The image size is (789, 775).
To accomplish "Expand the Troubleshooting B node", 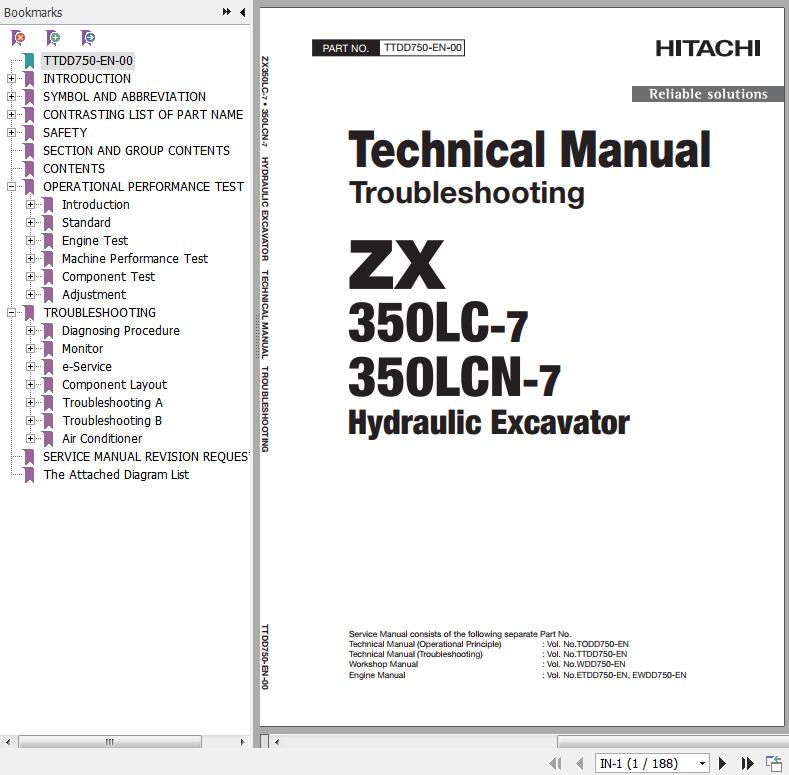I will point(30,421).
